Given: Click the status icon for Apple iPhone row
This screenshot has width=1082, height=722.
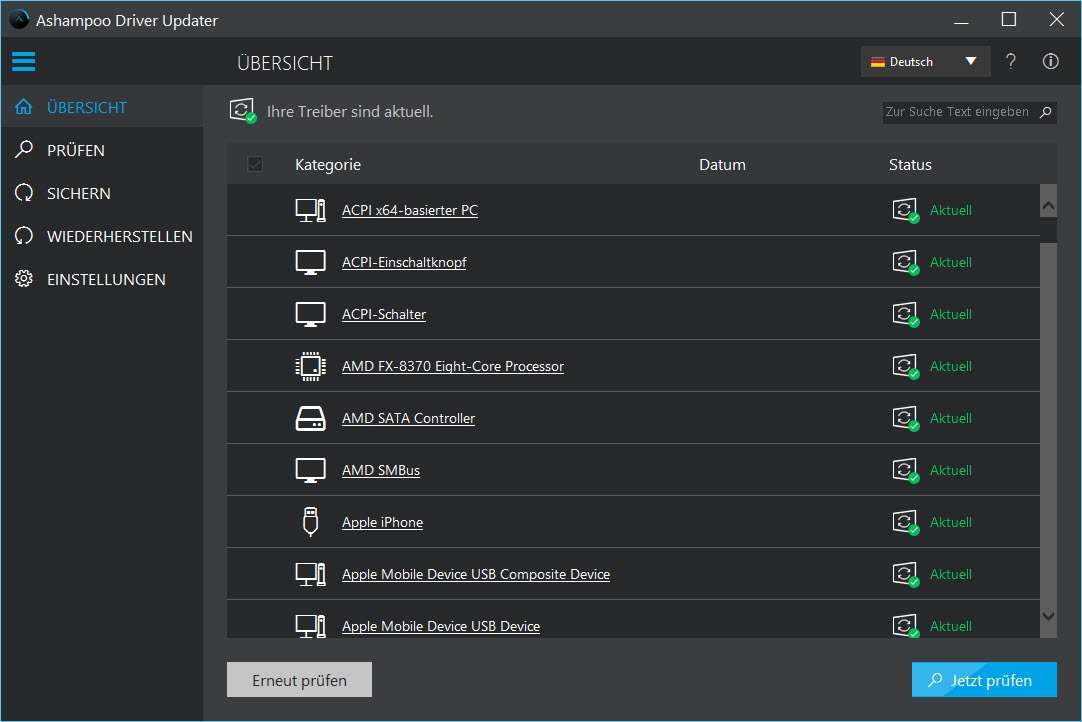Looking at the screenshot, I should 905,522.
